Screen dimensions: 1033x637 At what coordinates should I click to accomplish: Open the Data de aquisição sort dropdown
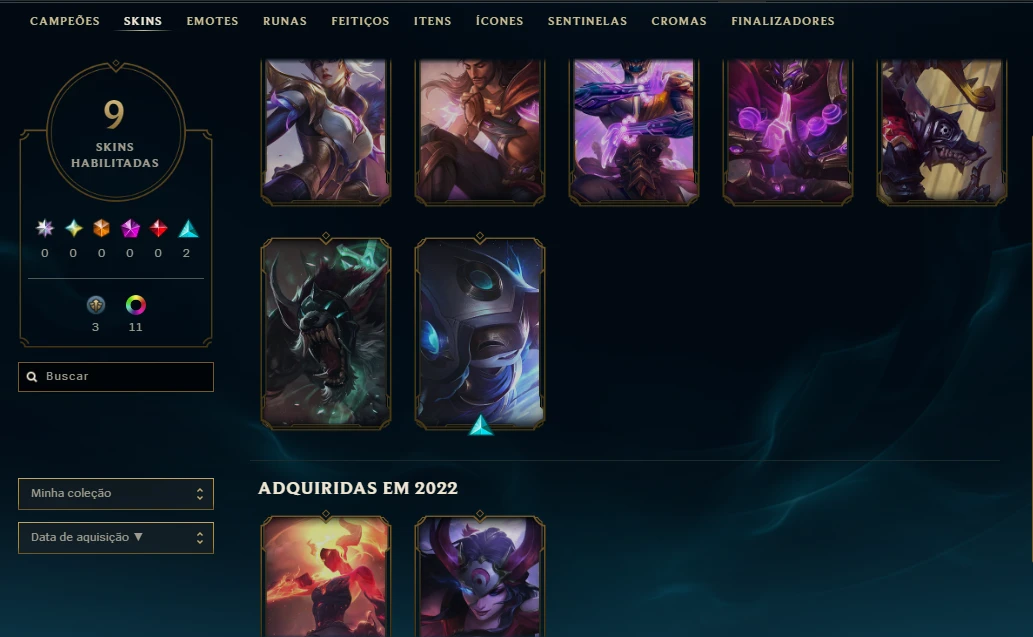pos(116,538)
